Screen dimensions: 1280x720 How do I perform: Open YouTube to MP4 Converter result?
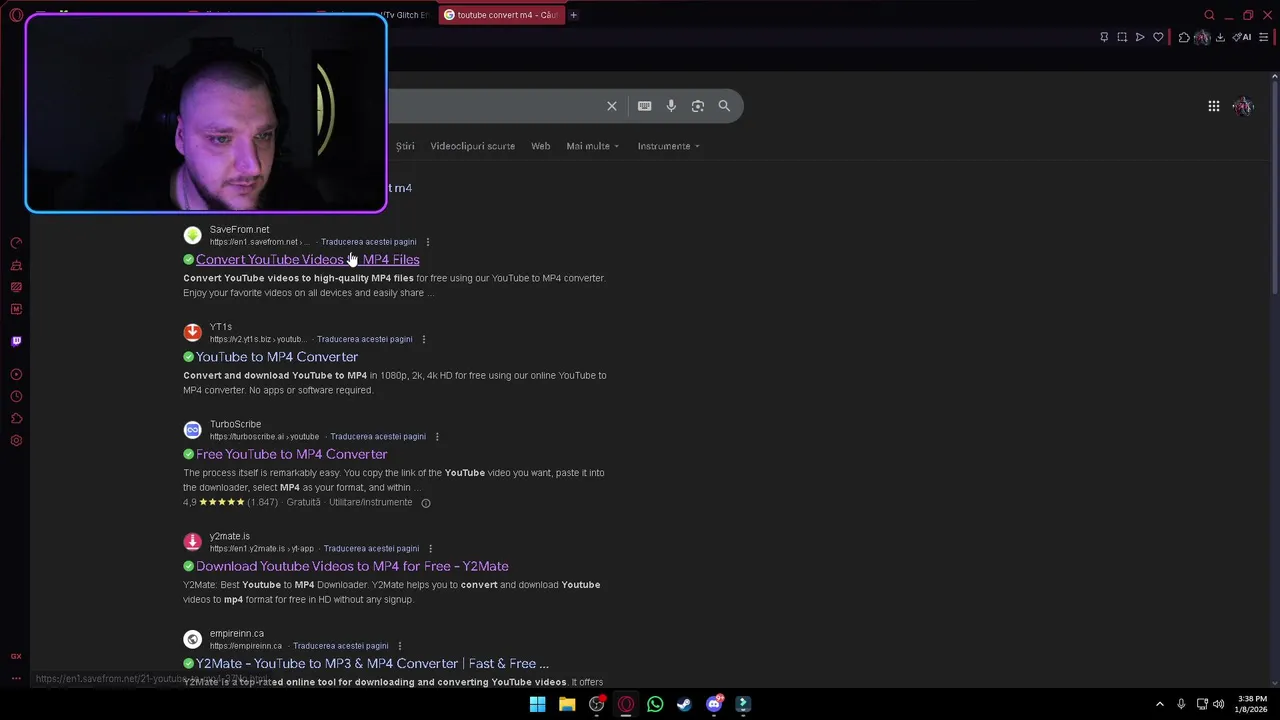coord(277,357)
